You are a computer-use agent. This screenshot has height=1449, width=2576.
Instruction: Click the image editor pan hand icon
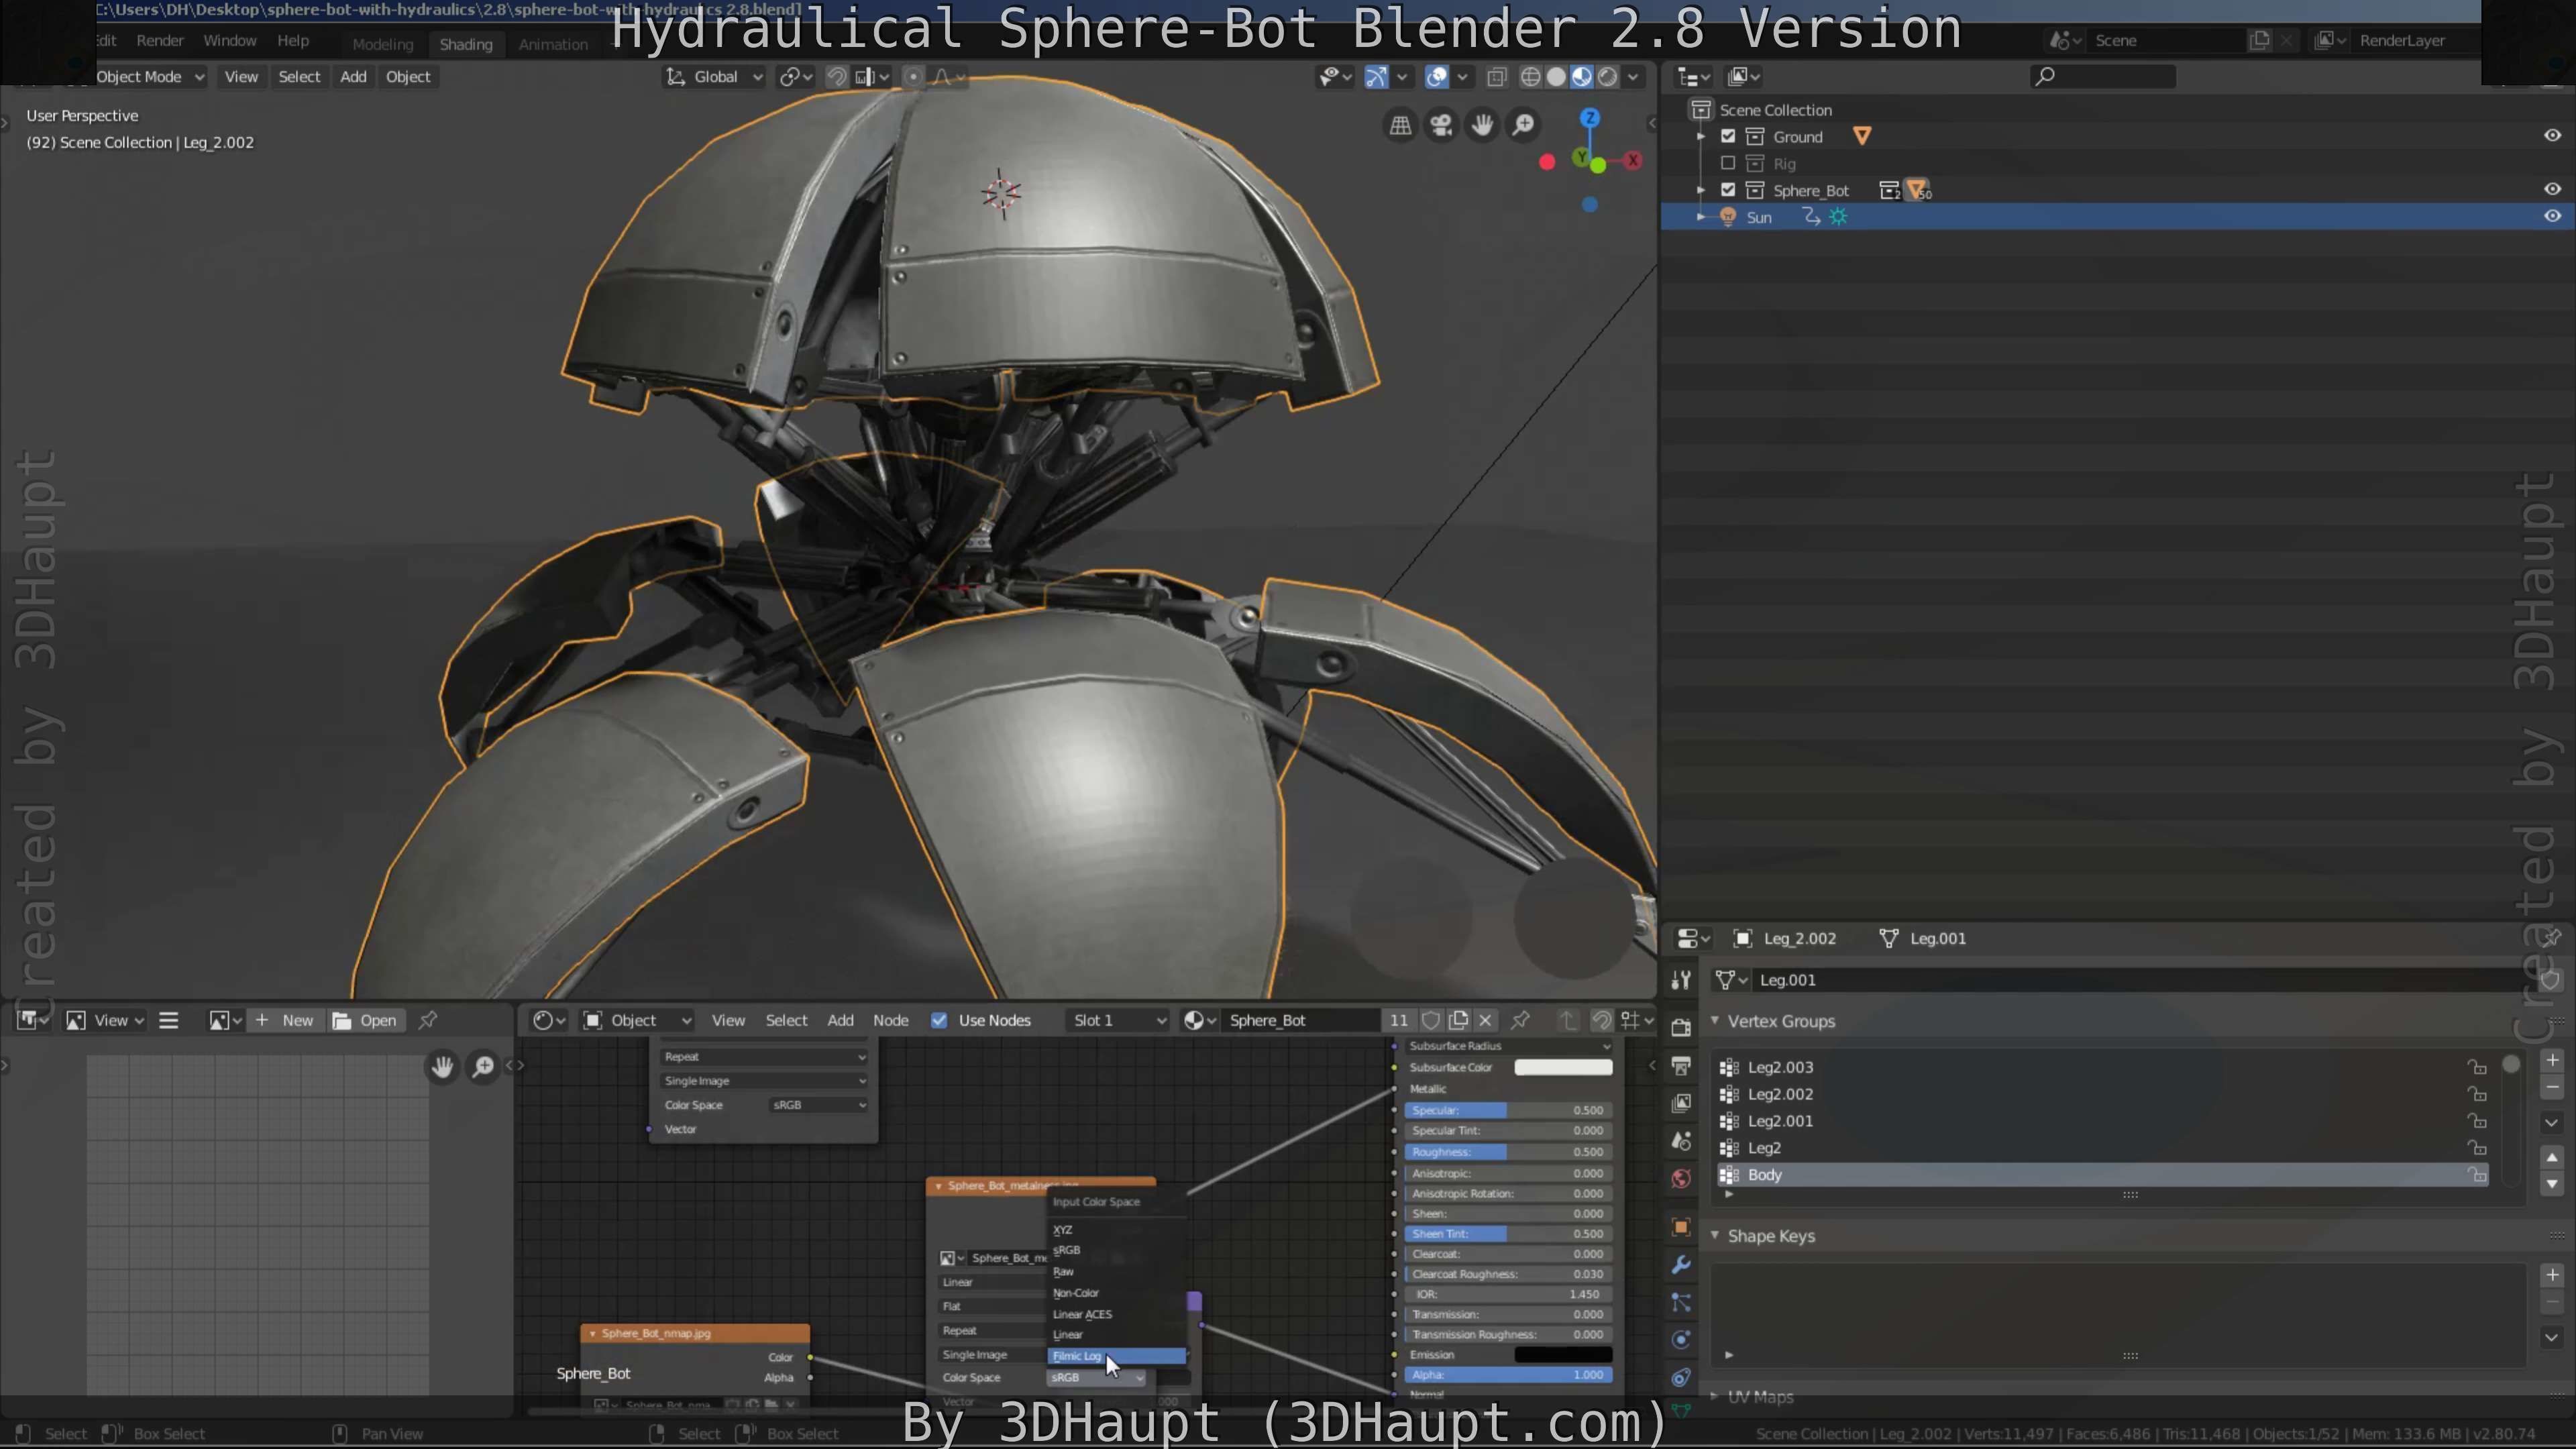click(x=442, y=1067)
